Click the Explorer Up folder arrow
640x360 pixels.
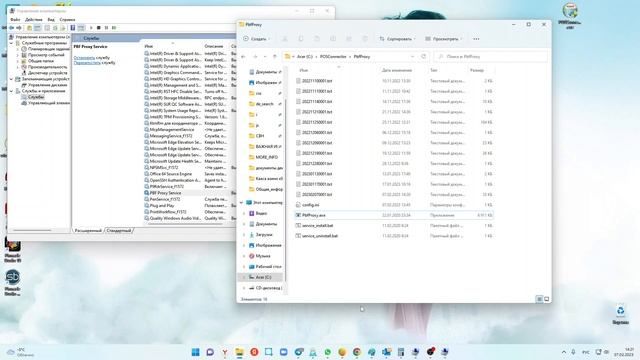point(275,57)
